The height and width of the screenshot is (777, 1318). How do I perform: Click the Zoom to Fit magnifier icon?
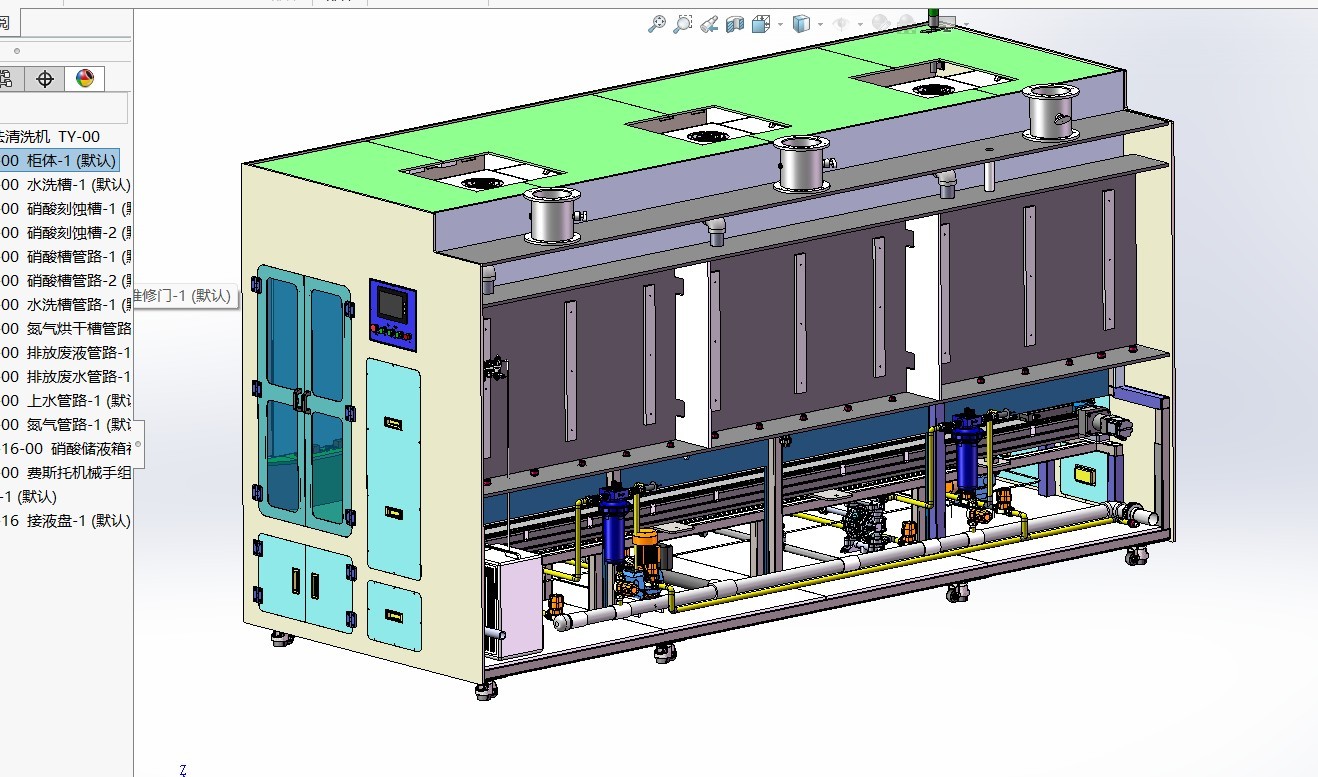point(656,24)
